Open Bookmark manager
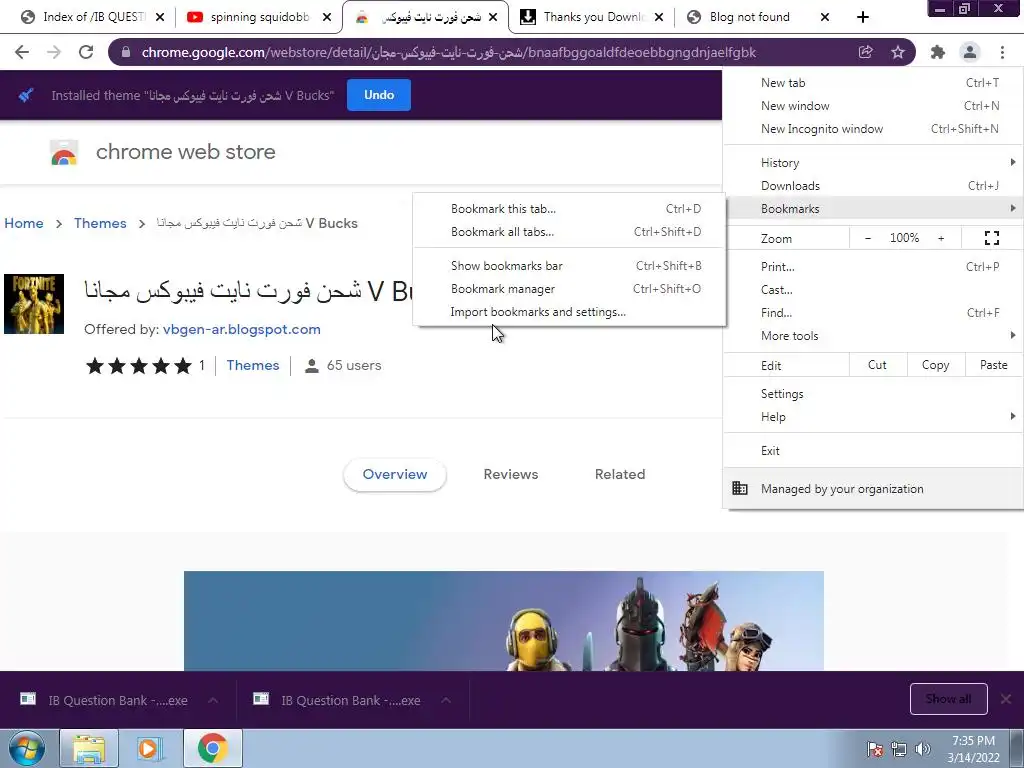Image resolution: width=1024 pixels, height=768 pixels. tap(569, 289)
